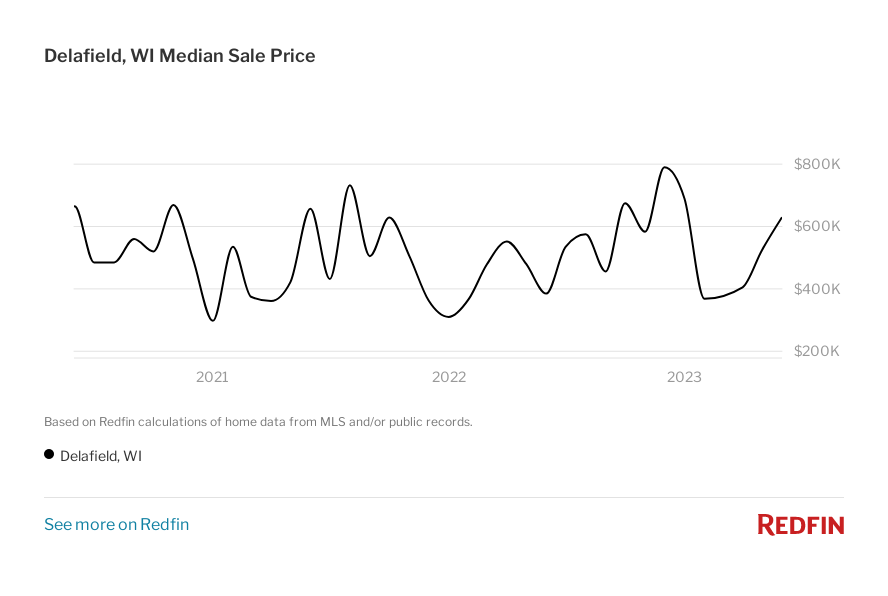
Task: Click the mid-2021 peak above $700K
Action: 350,185
